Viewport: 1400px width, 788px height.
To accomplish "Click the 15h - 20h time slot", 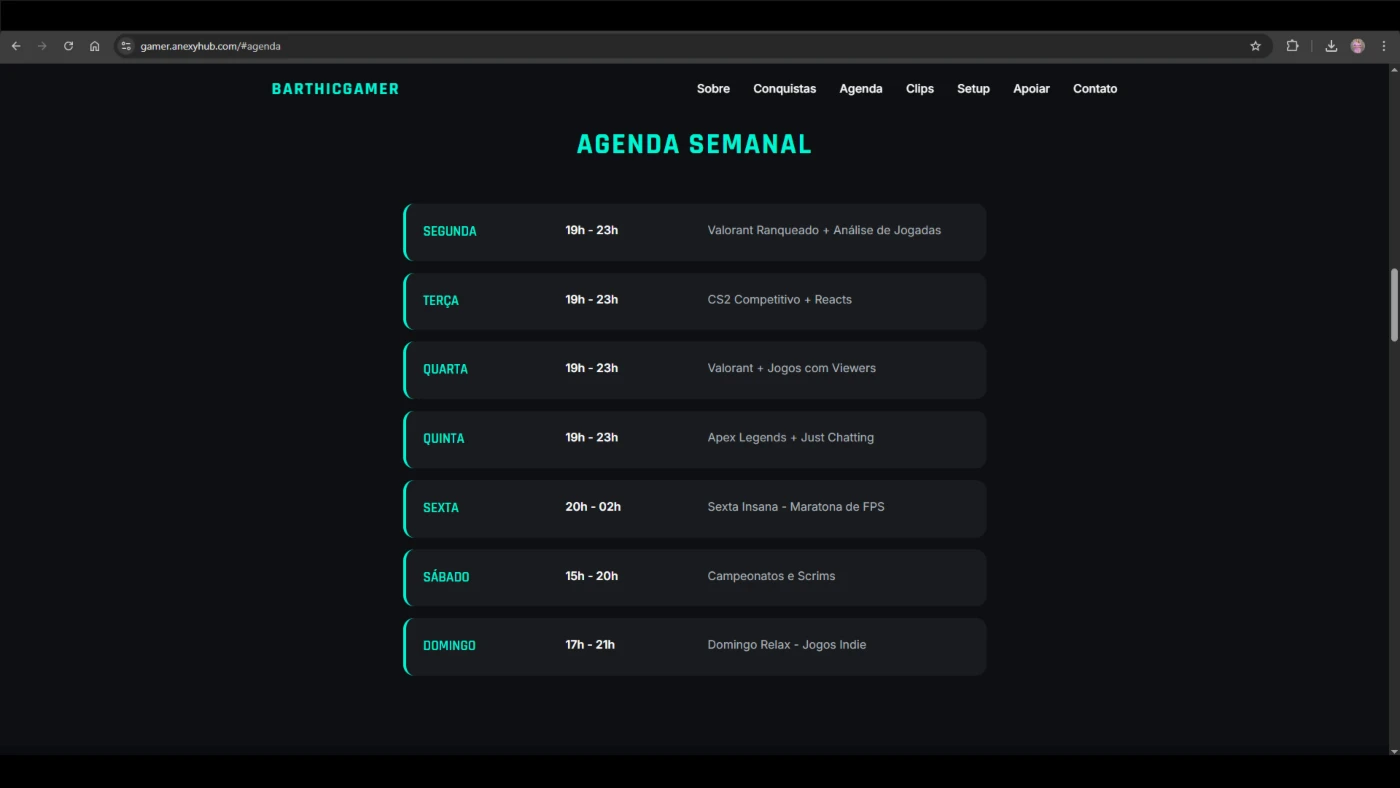I will tap(592, 575).
